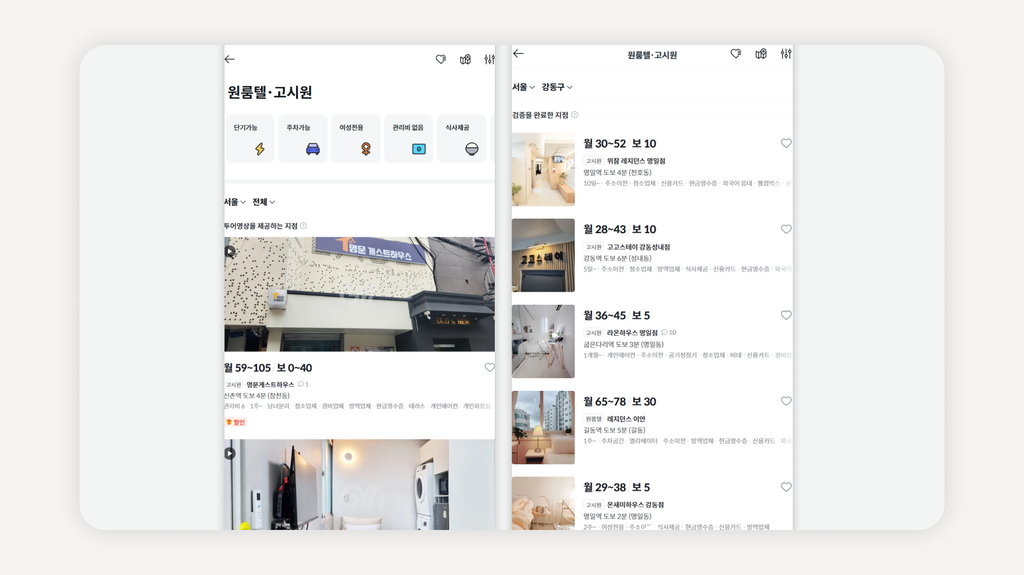Select price 월 30~52 보 10
The width and height of the screenshot is (1024, 575).
[x=620, y=144]
